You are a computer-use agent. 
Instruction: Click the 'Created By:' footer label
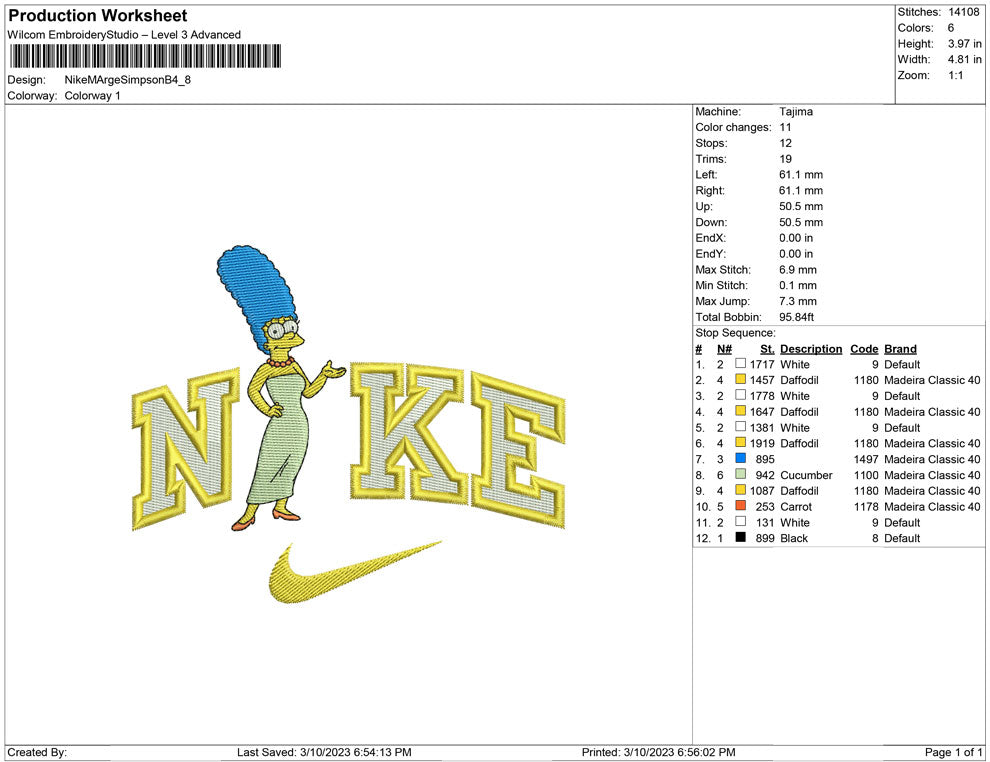coord(37,752)
